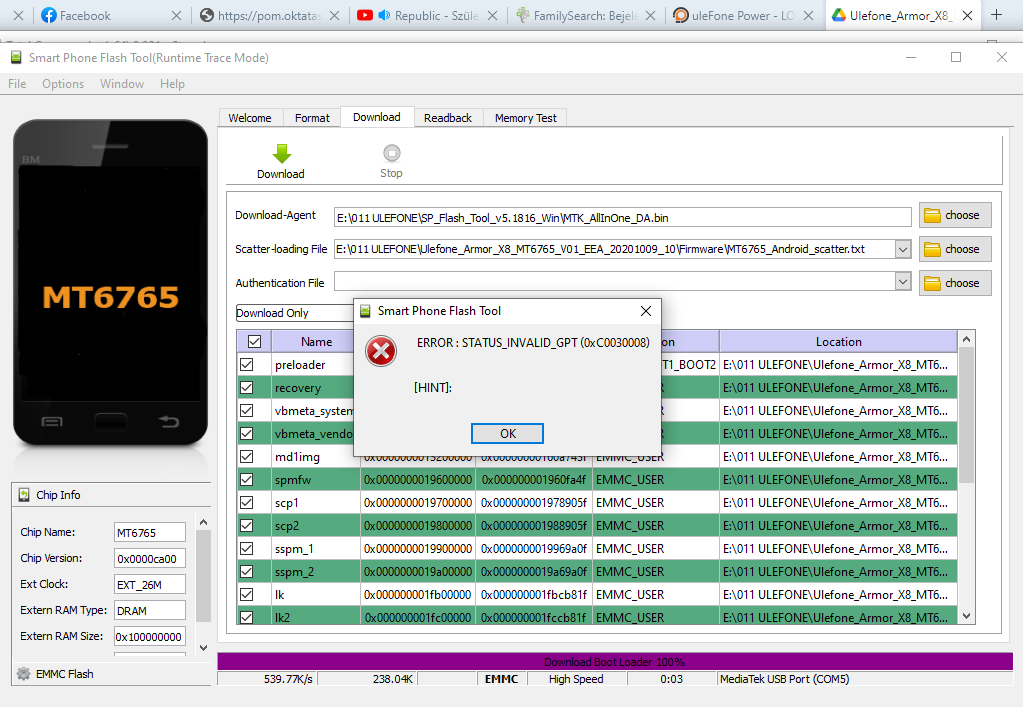Click the Extern RAM Size value field
1023x707 pixels.
click(x=149, y=637)
